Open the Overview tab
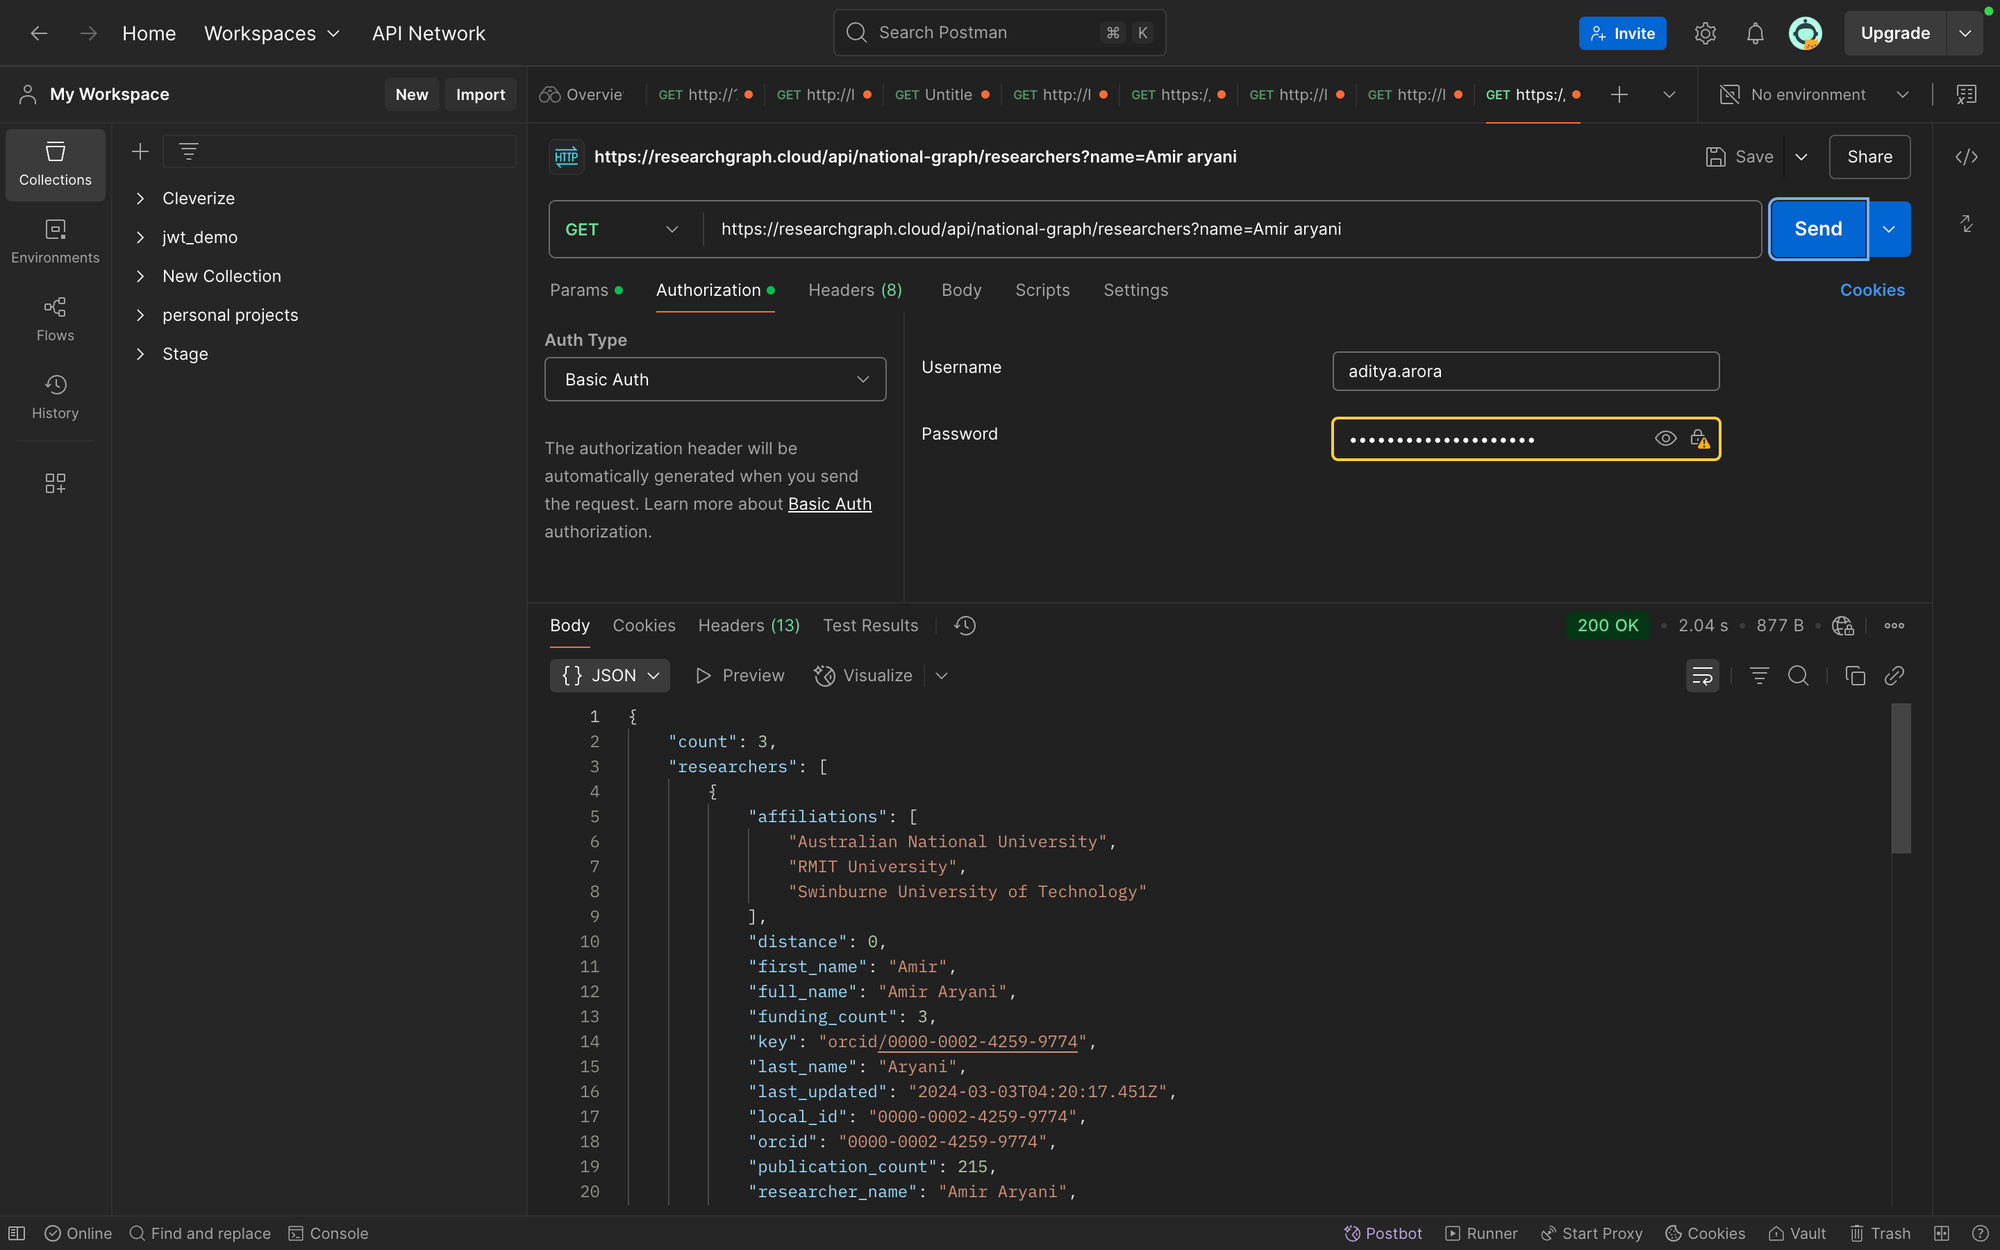The width and height of the screenshot is (2000, 1250). (582, 94)
